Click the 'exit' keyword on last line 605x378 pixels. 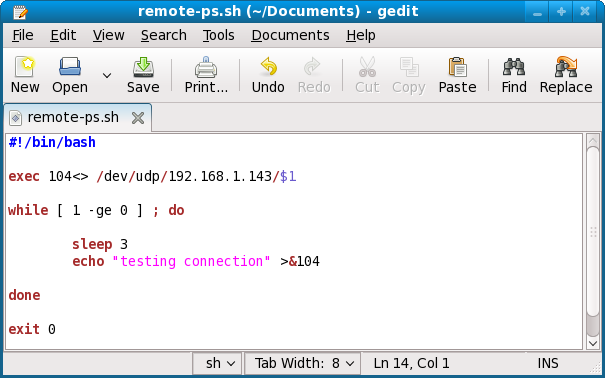tap(24, 329)
